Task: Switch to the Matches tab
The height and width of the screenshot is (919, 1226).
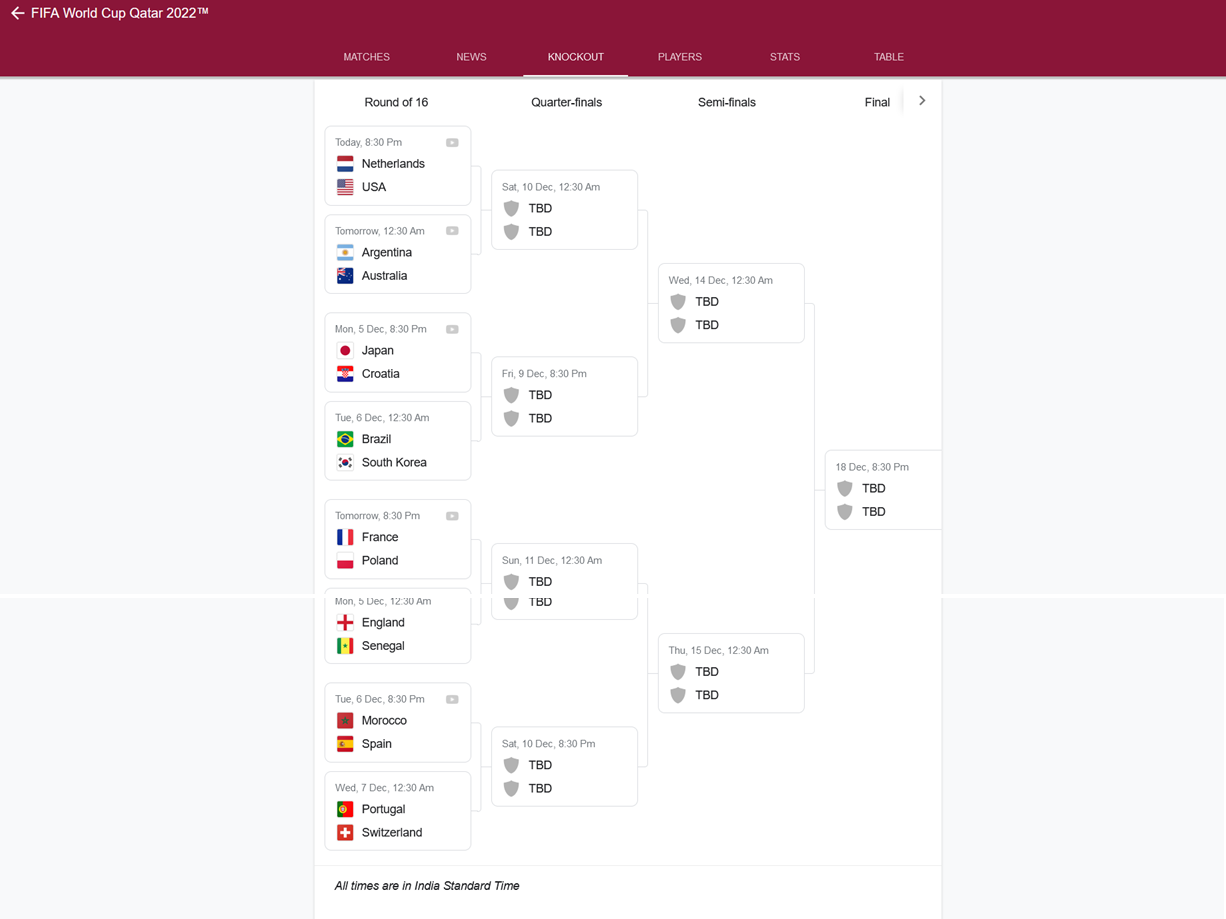Action: [366, 57]
